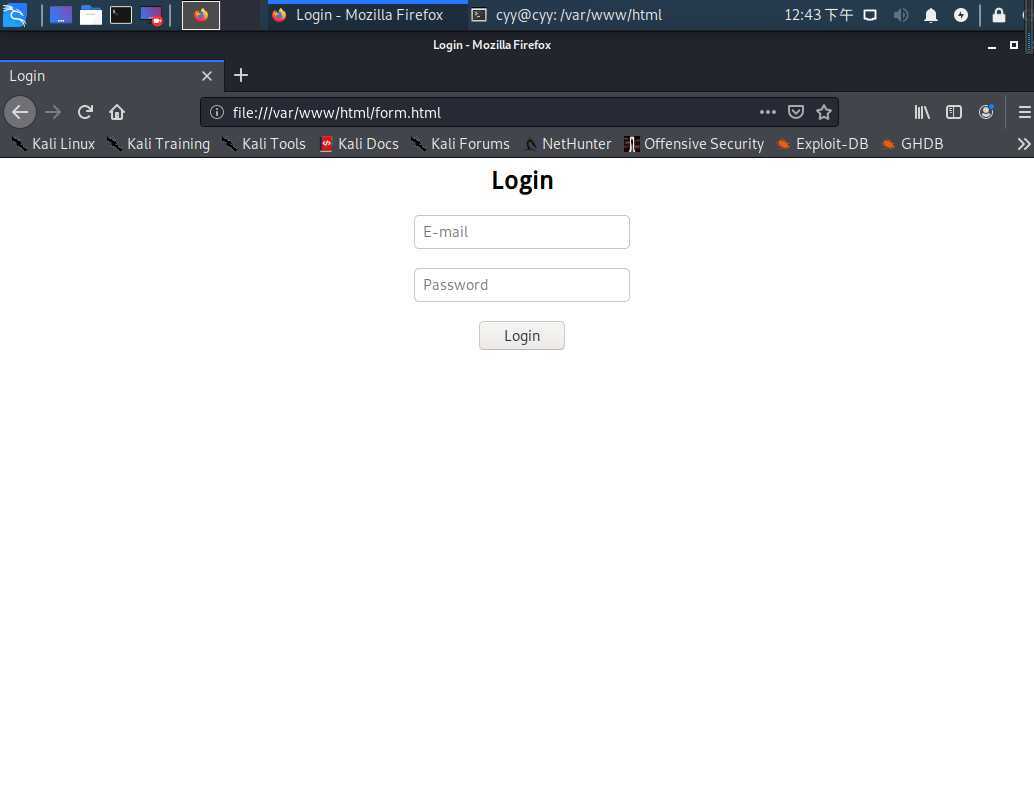Open the NetHunter bookmark
The width and height of the screenshot is (1034, 798).
pyautogui.click(x=567, y=144)
